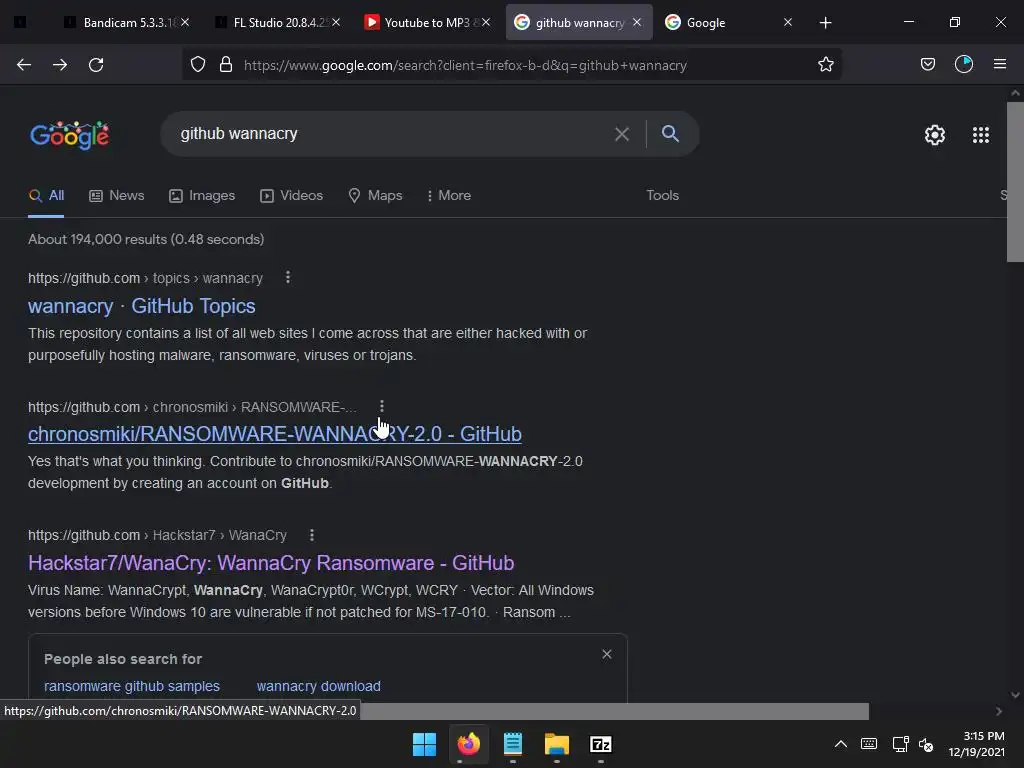Select the Videos results tab

click(291, 195)
